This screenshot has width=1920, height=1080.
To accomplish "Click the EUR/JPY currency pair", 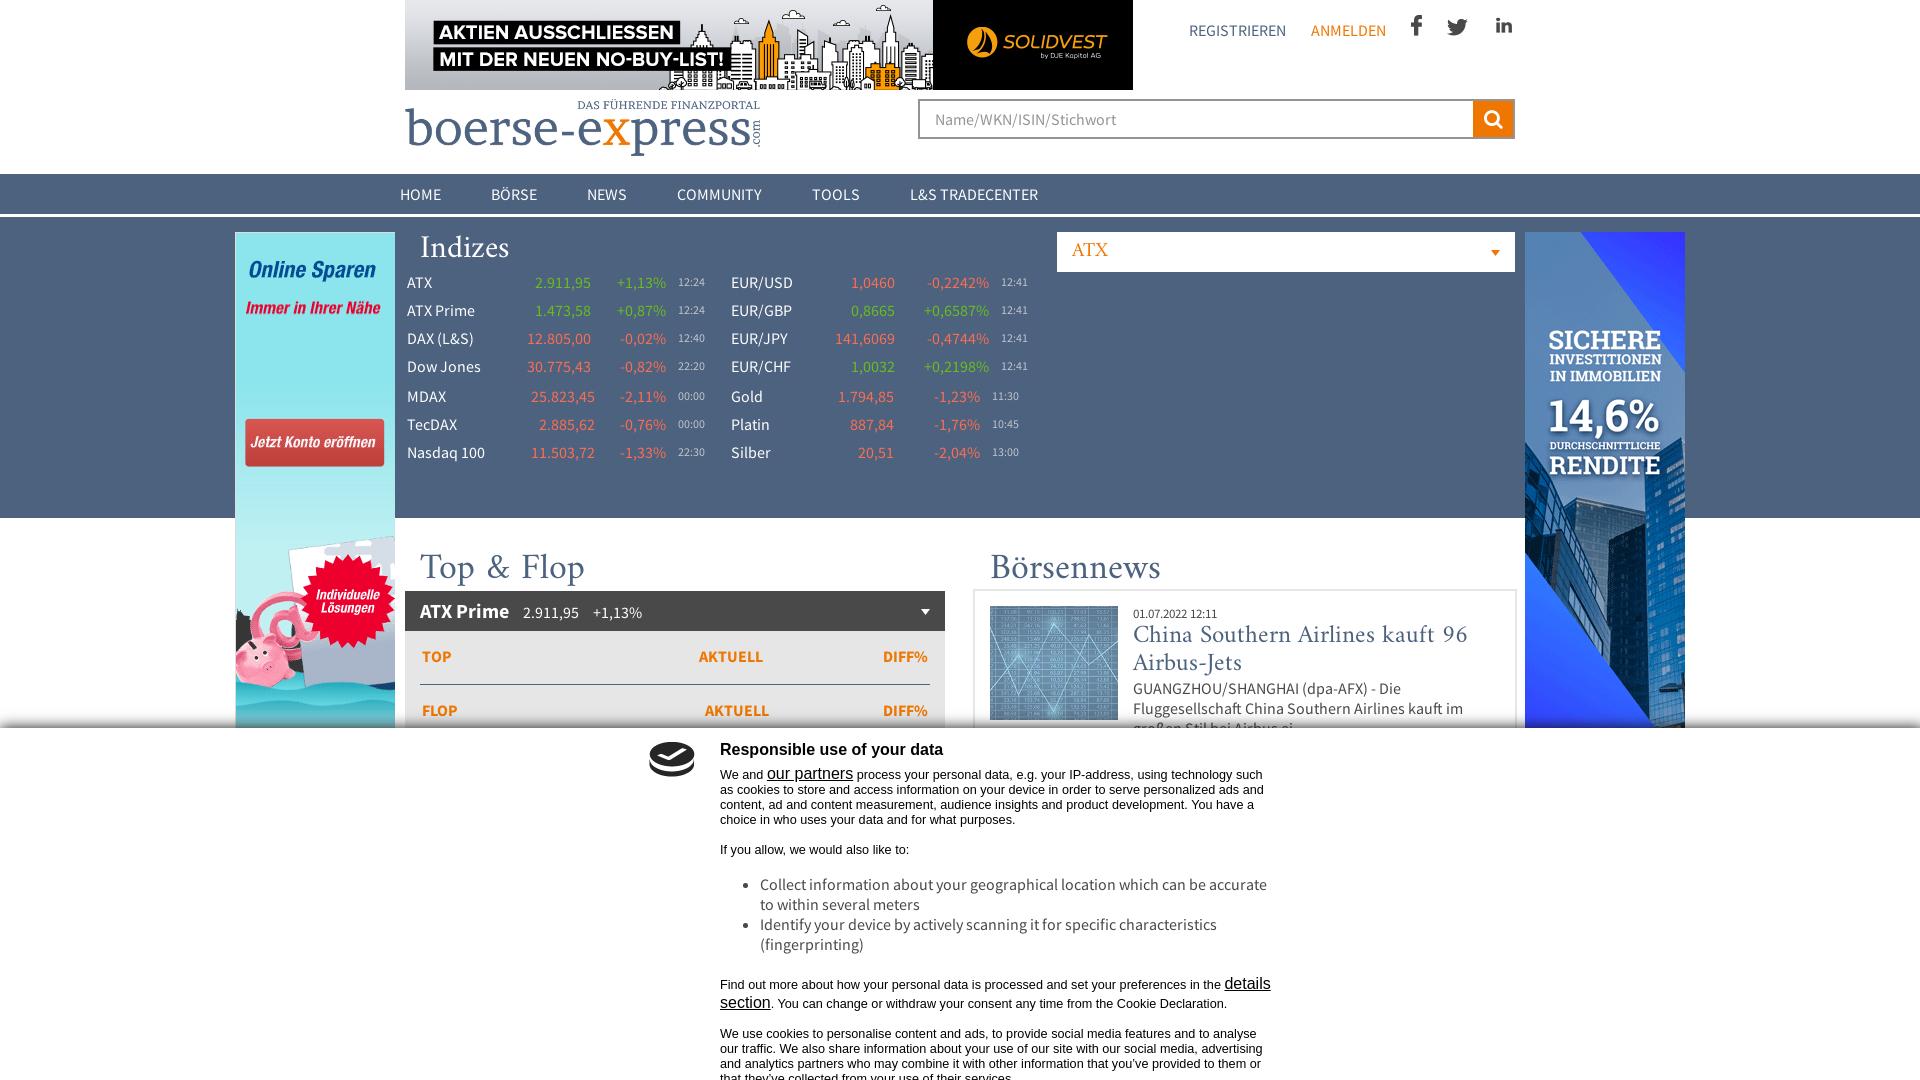I will 759,339.
